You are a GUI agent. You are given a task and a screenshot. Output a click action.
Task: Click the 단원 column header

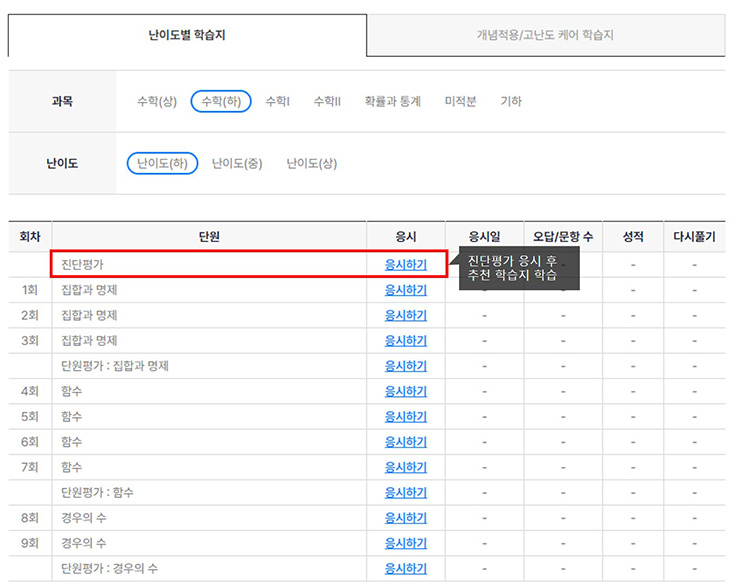209,236
